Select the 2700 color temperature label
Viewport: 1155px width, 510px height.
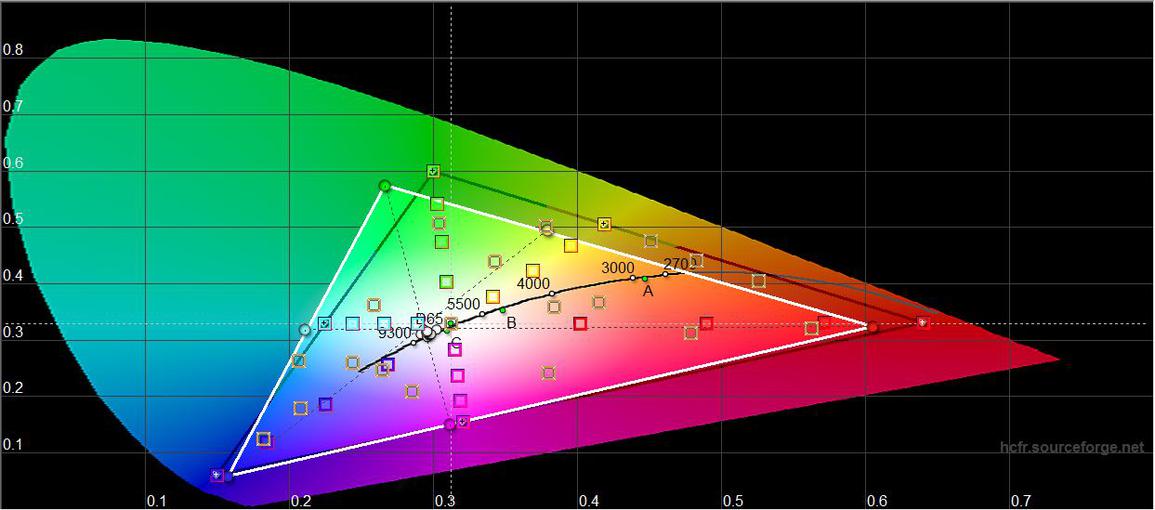677,264
